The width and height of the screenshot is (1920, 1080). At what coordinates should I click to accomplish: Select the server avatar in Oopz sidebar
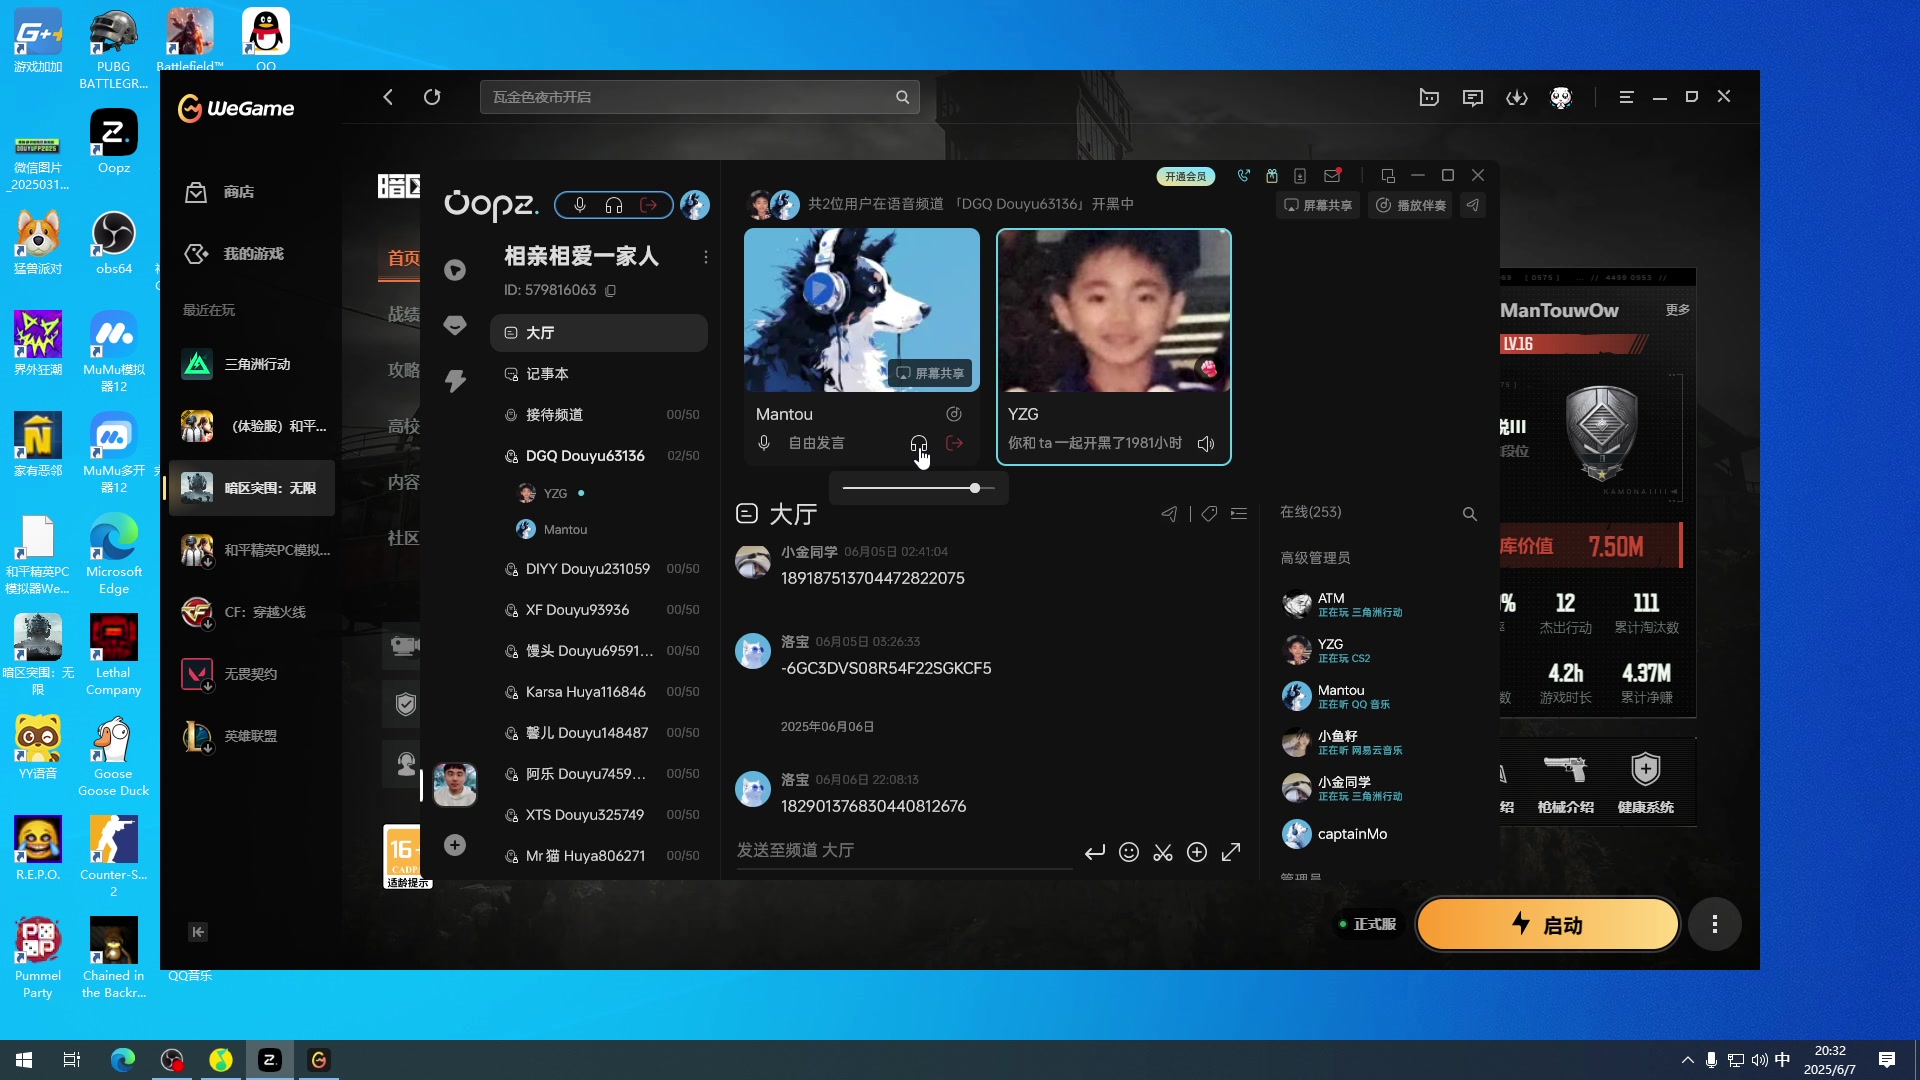coord(455,785)
